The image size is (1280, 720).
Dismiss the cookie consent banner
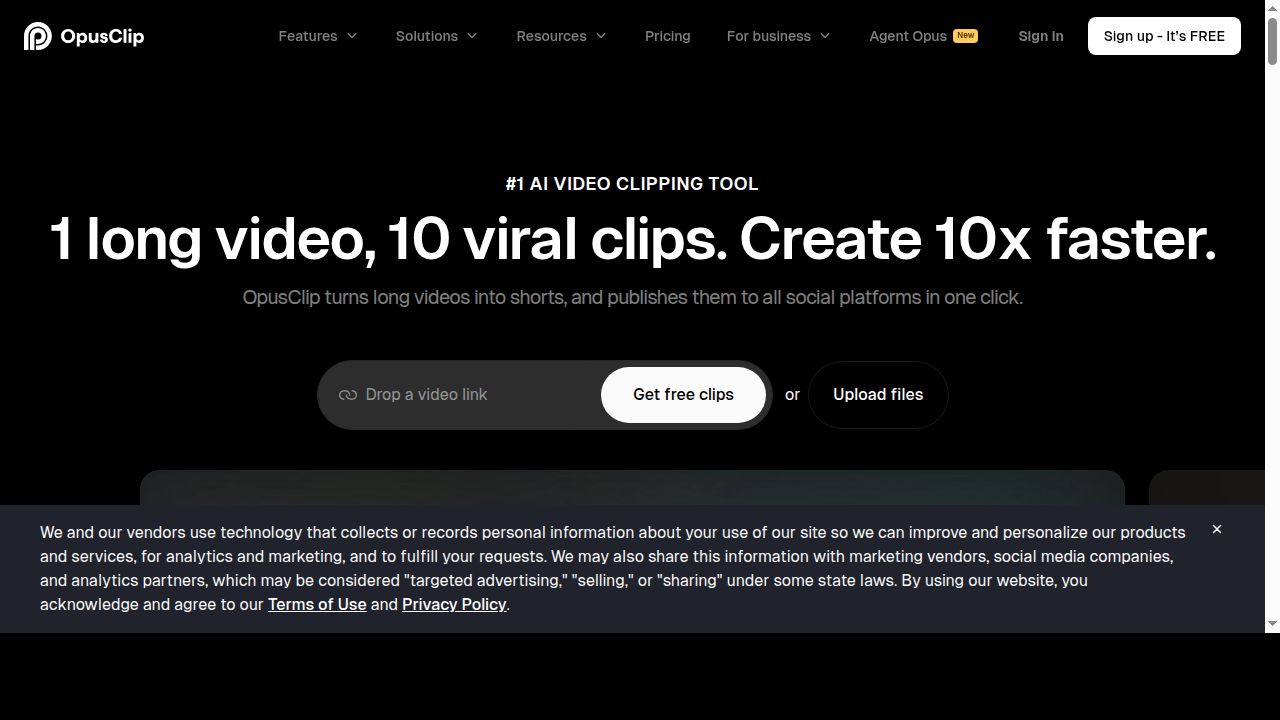(x=1217, y=529)
